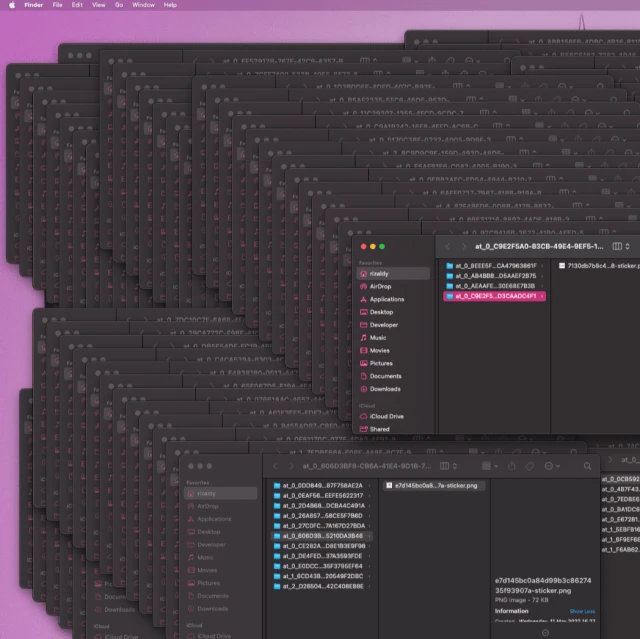Select folder at_0_CE262A…D8E1B3E9F98
Screen dimensions: 640x639
[325, 546]
